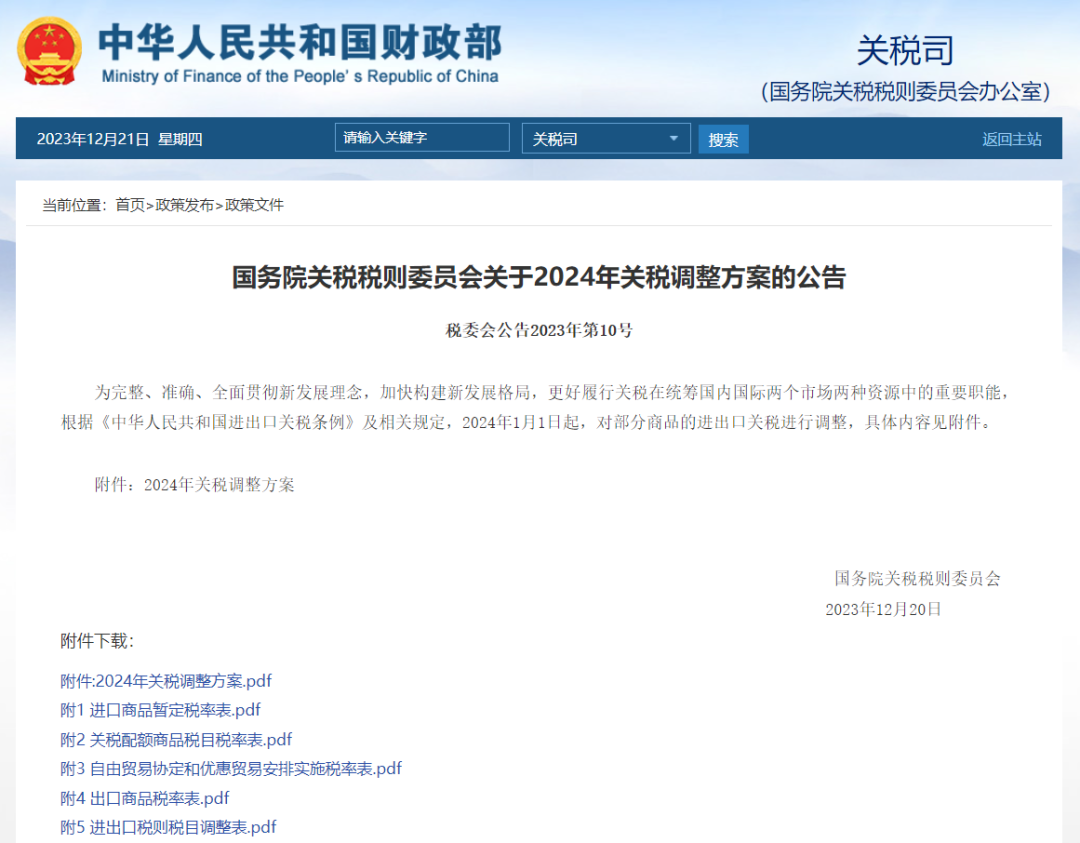Open 附5 进出口税则税目调整表.pdf
This screenshot has height=843, width=1080.
click(168, 827)
